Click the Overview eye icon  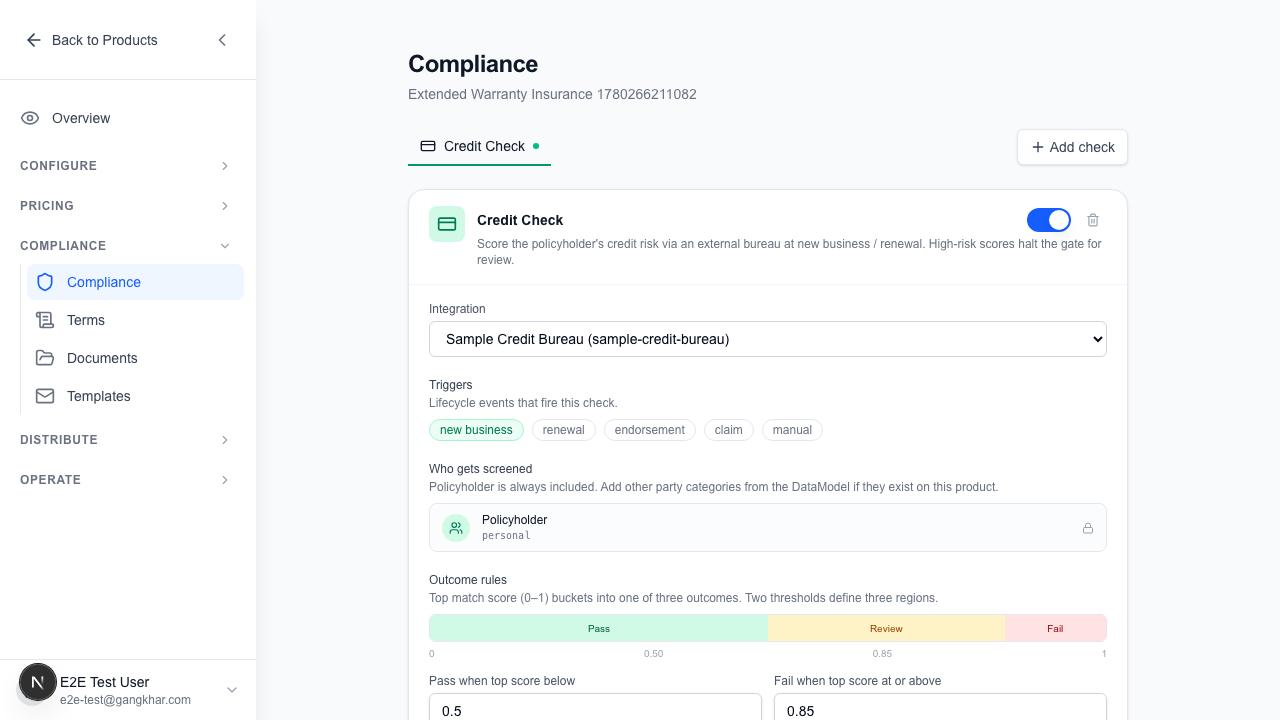click(x=30, y=118)
